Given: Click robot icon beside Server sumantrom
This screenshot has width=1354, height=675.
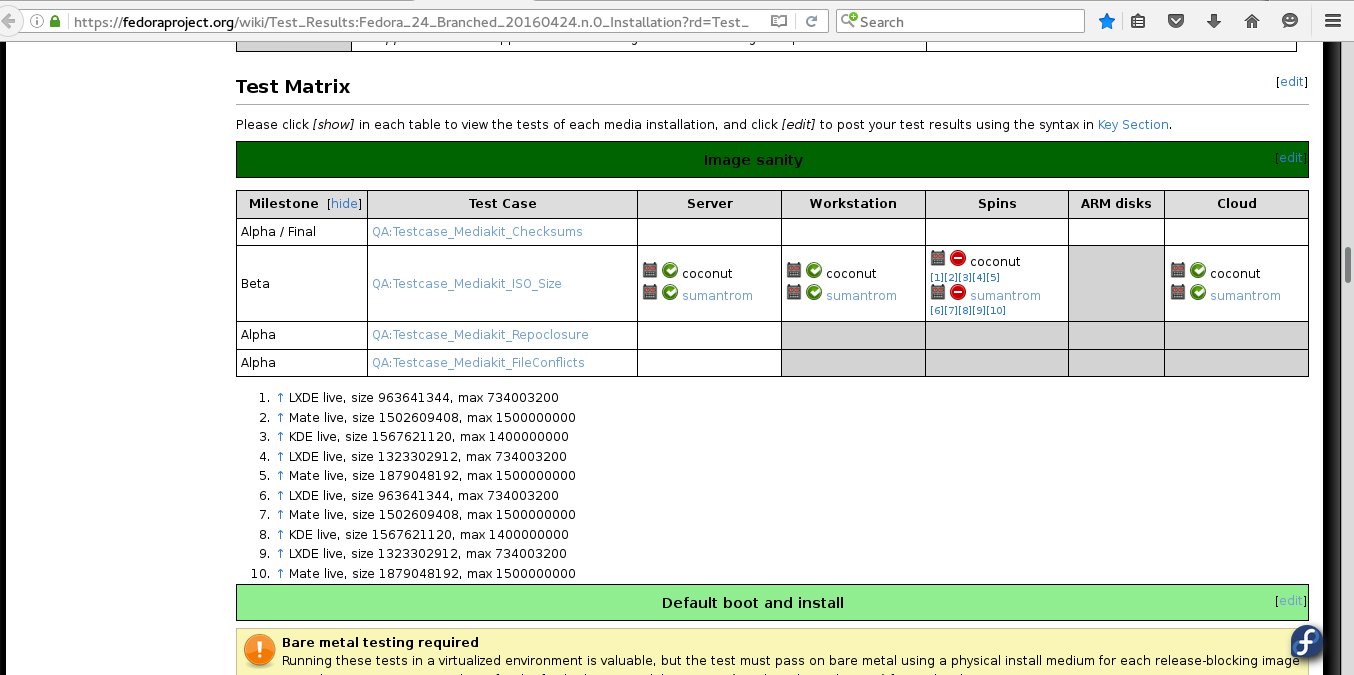Looking at the screenshot, I should 650,292.
